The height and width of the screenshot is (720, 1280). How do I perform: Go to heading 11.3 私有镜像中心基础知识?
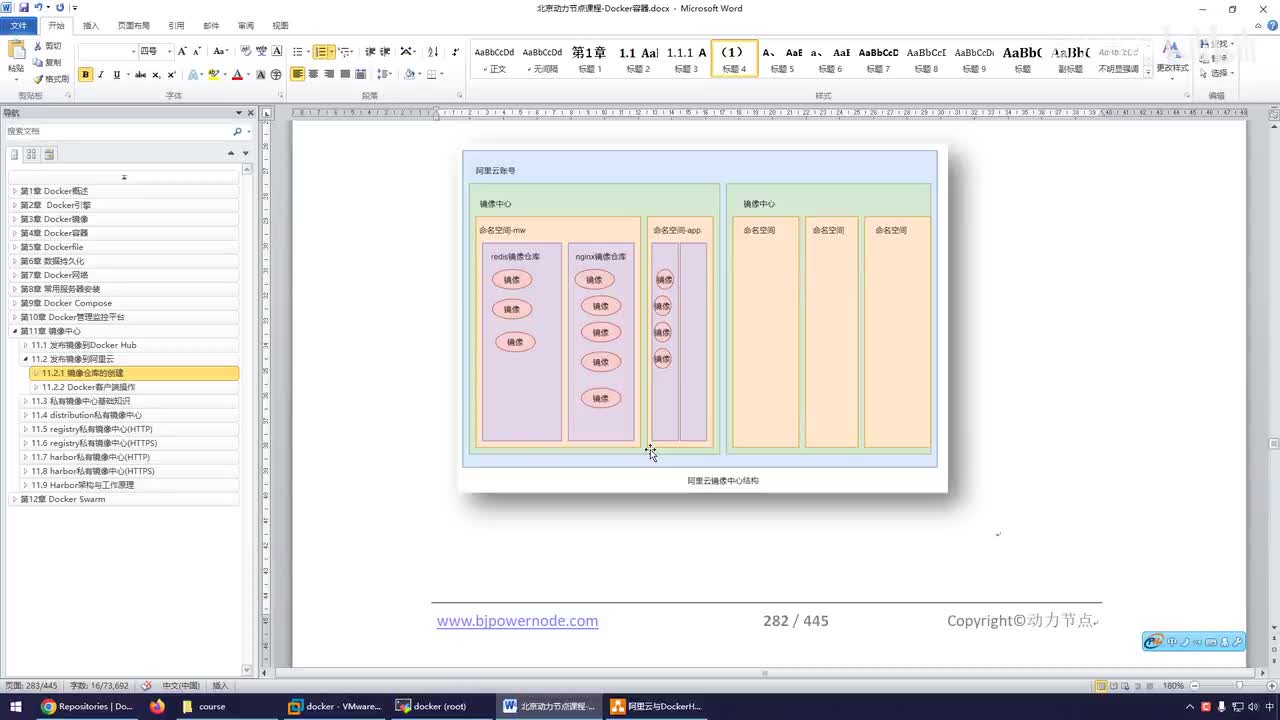pyautogui.click(x=80, y=401)
